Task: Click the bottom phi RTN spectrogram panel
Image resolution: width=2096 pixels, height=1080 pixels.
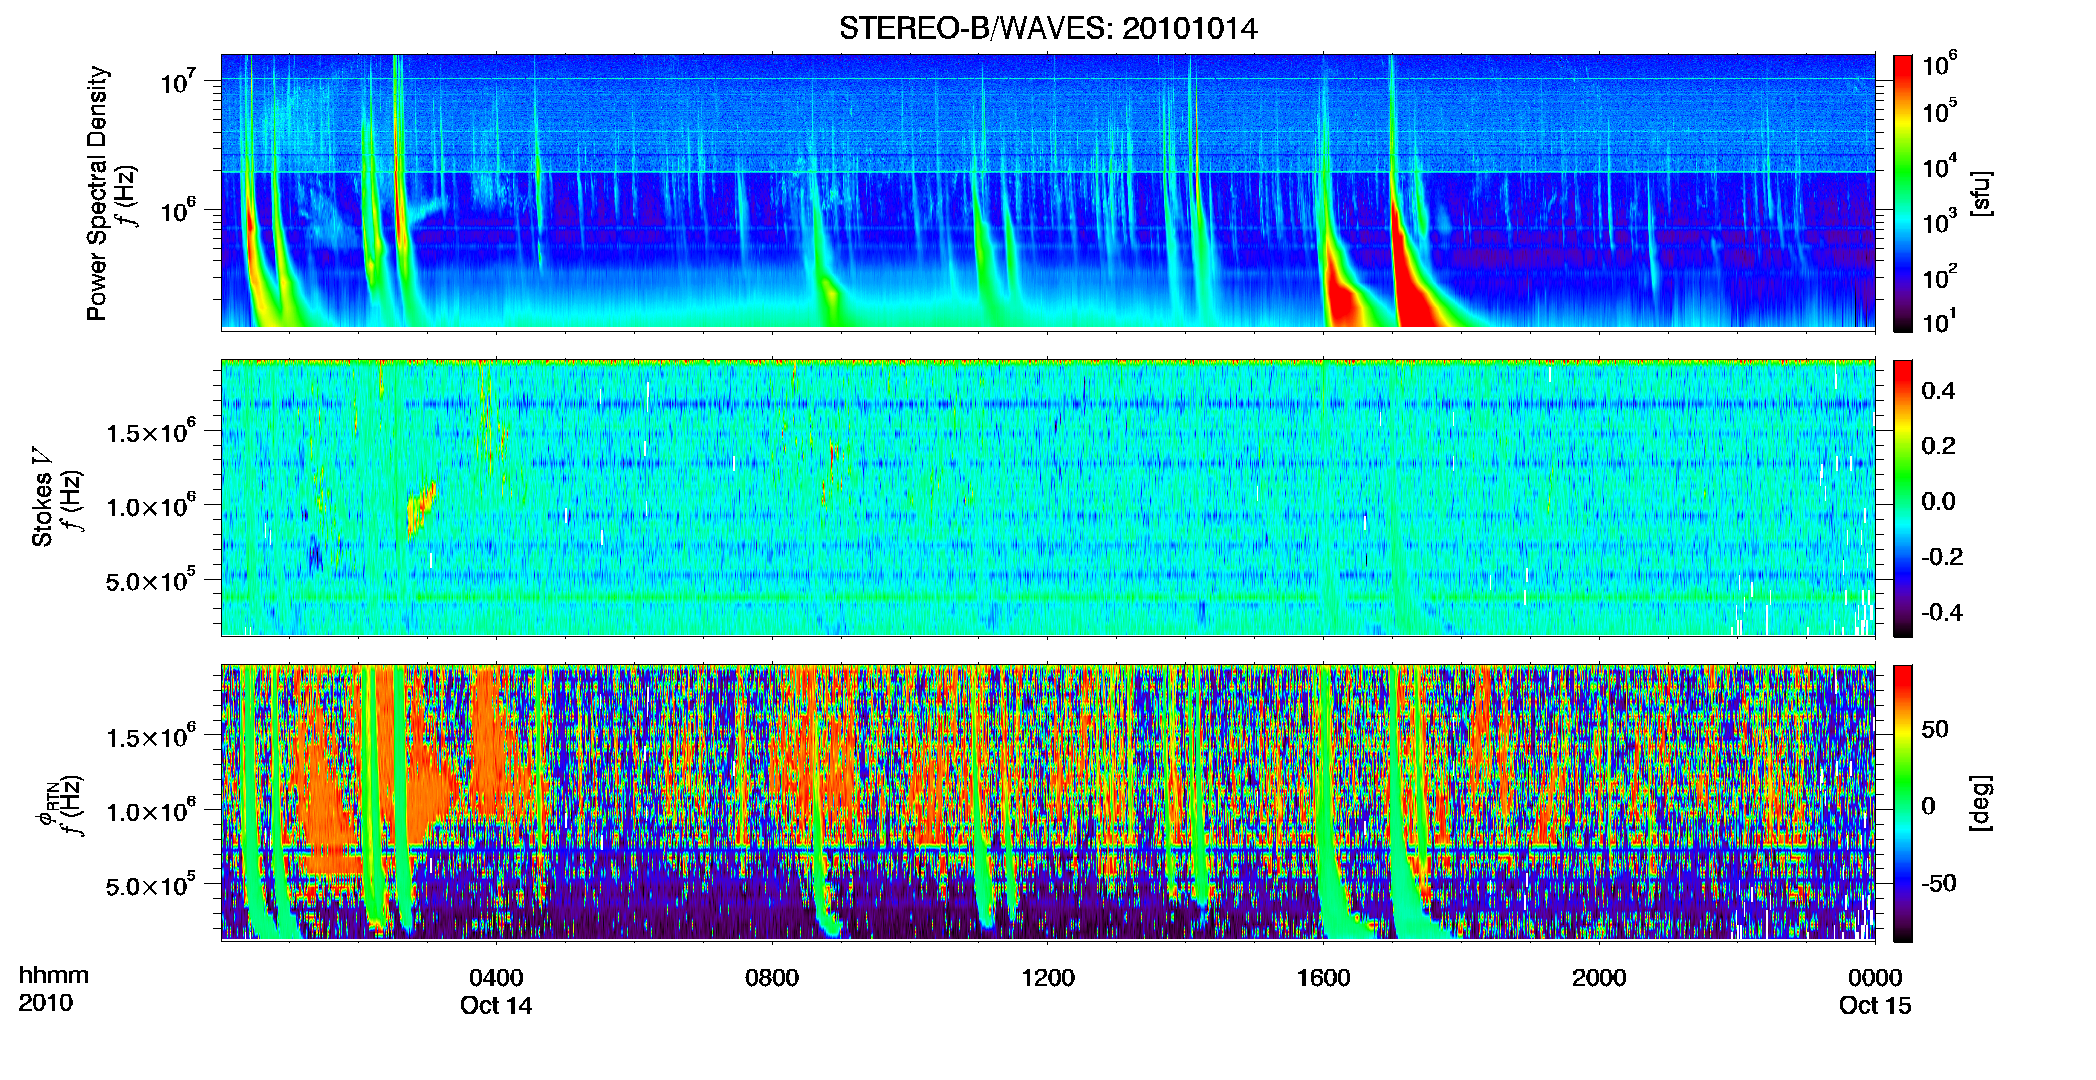Action: tap(1048, 802)
